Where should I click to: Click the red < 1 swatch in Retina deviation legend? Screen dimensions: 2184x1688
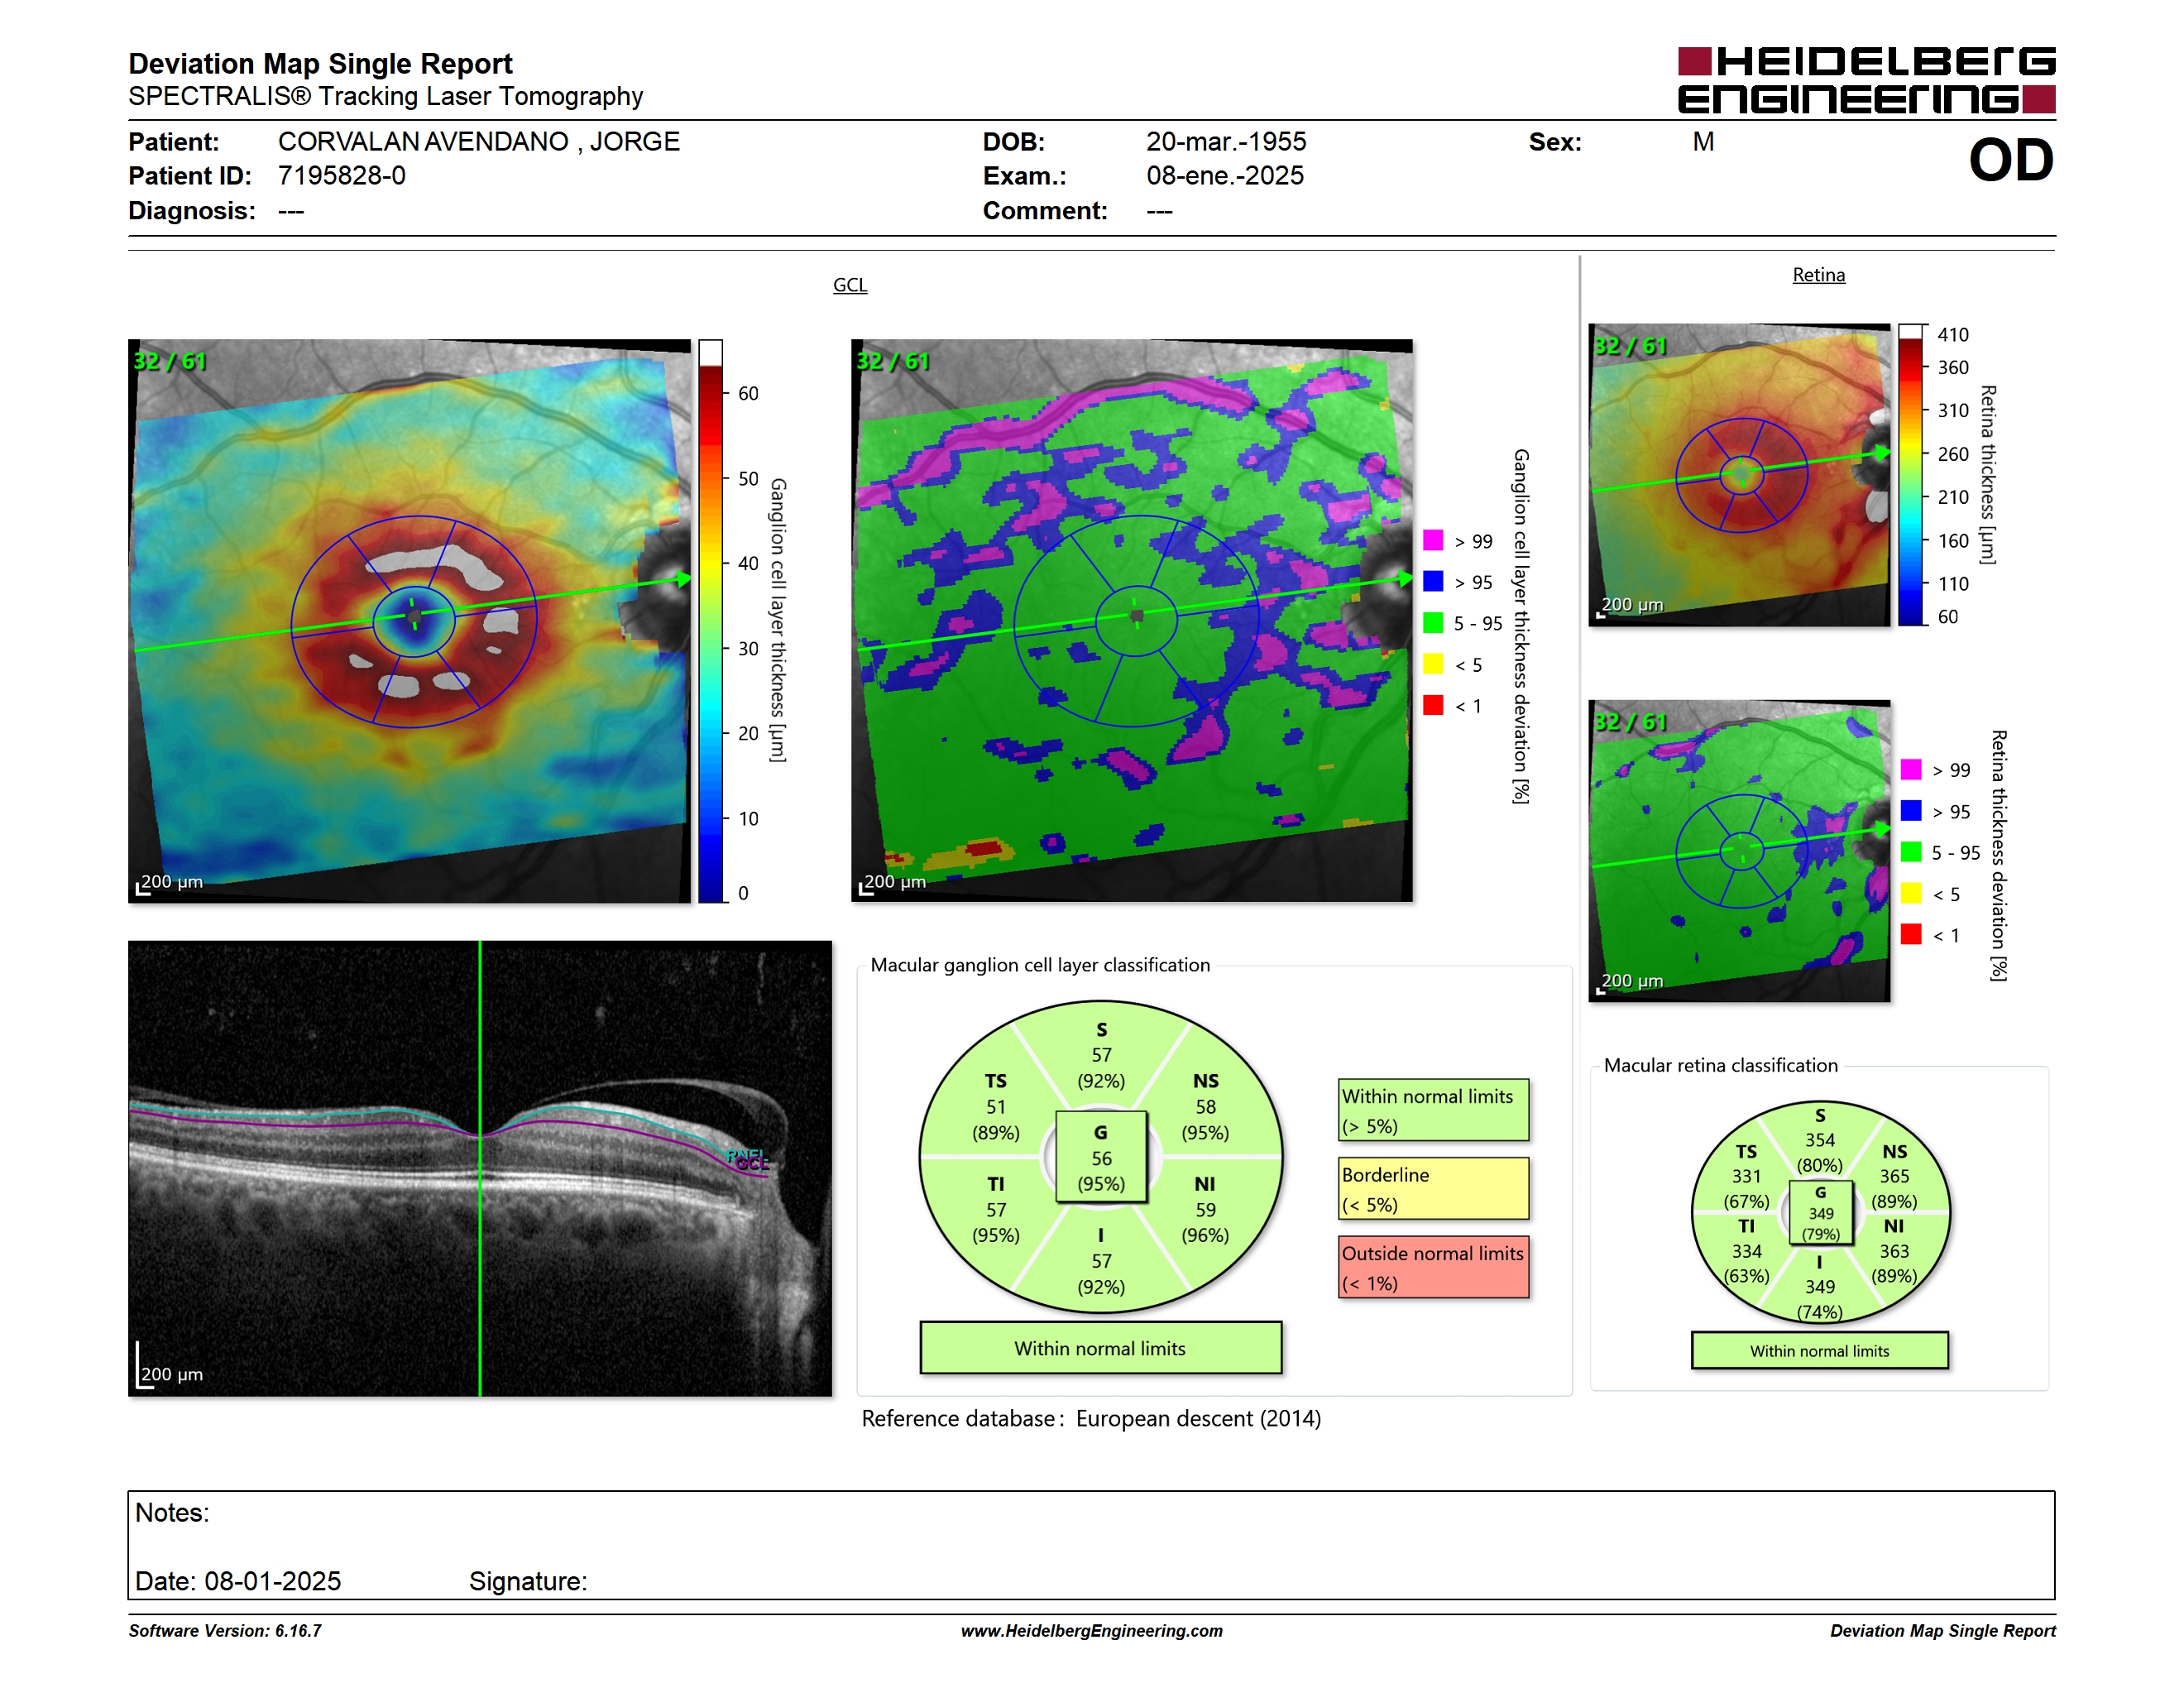pyautogui.click(x=1911, y=934)
